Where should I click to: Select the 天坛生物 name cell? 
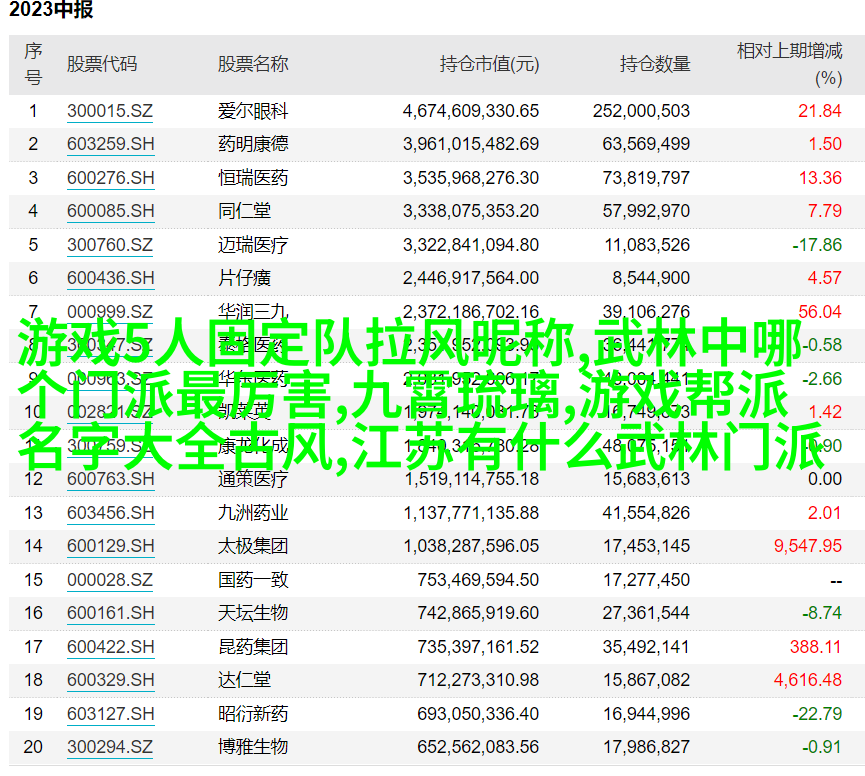click(253, 613)
